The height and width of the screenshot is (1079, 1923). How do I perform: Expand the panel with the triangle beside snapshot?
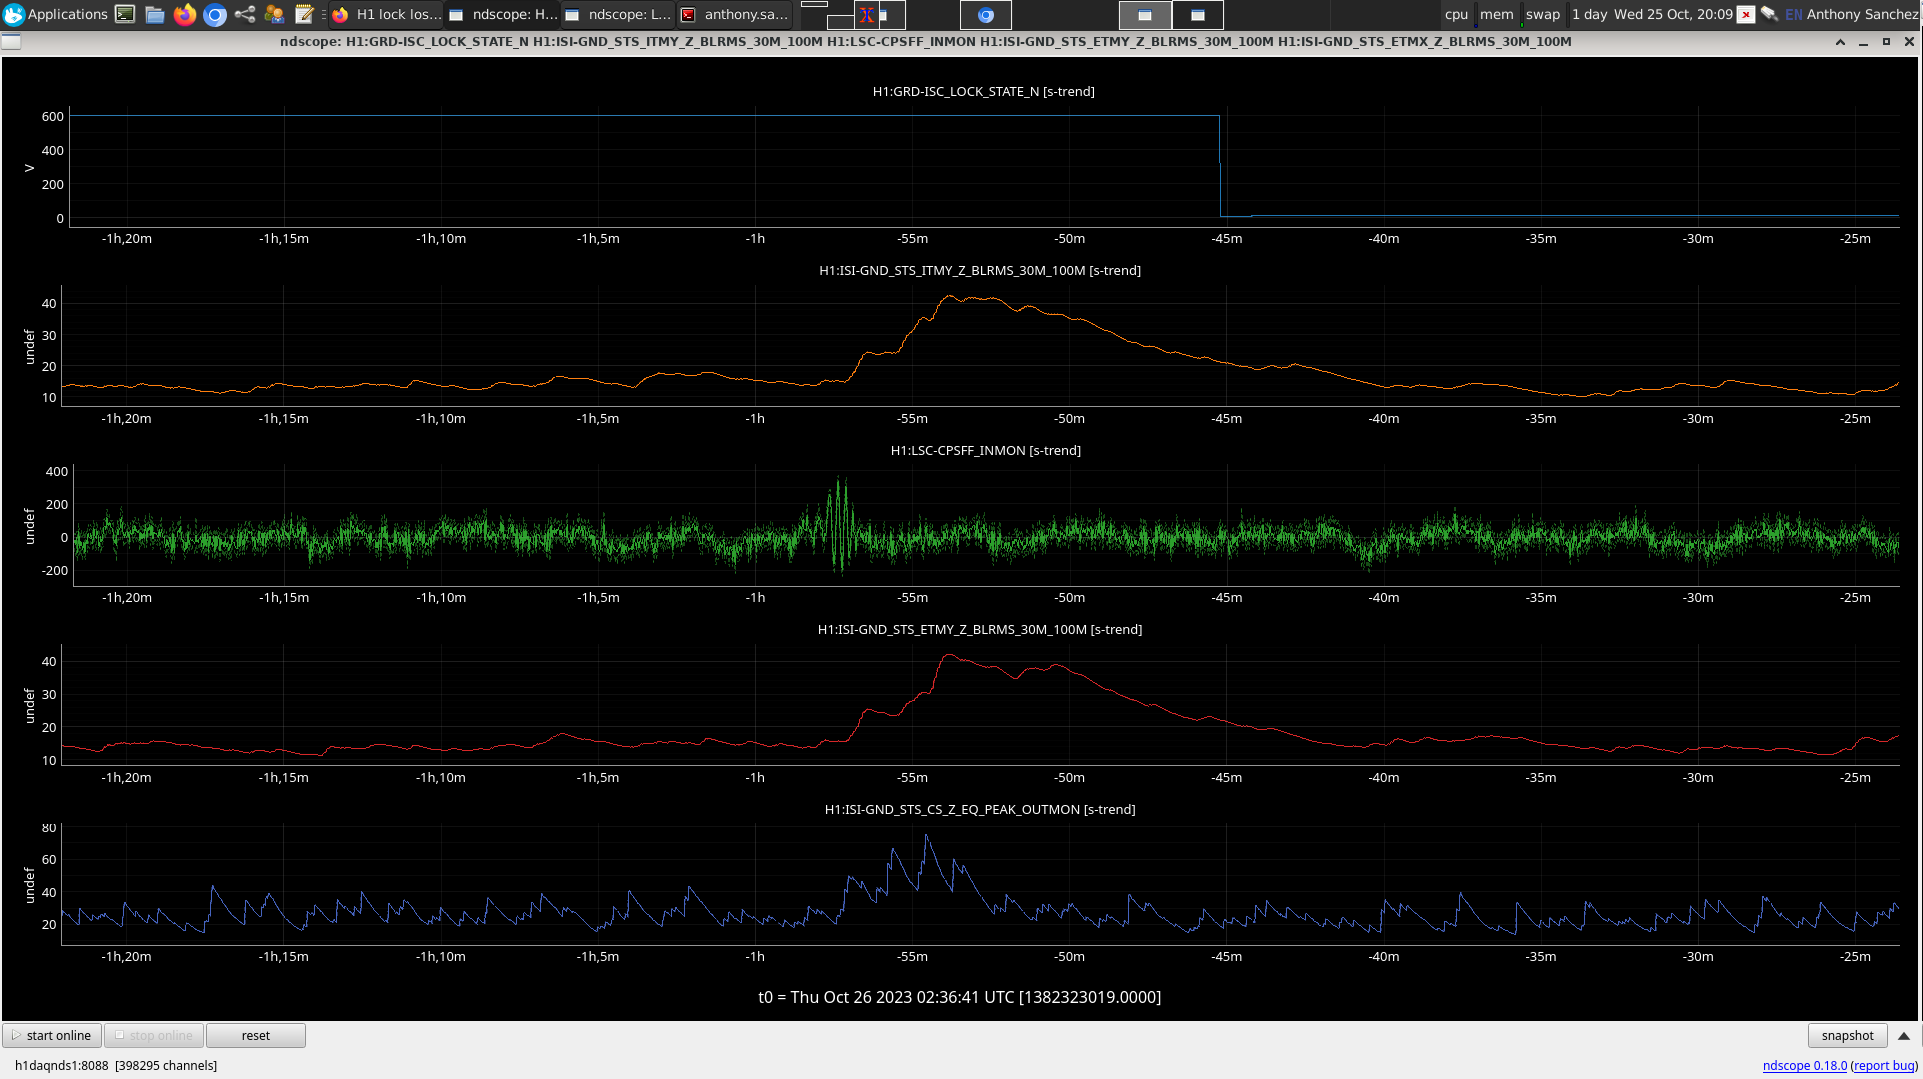[x=1904, y=1036]
